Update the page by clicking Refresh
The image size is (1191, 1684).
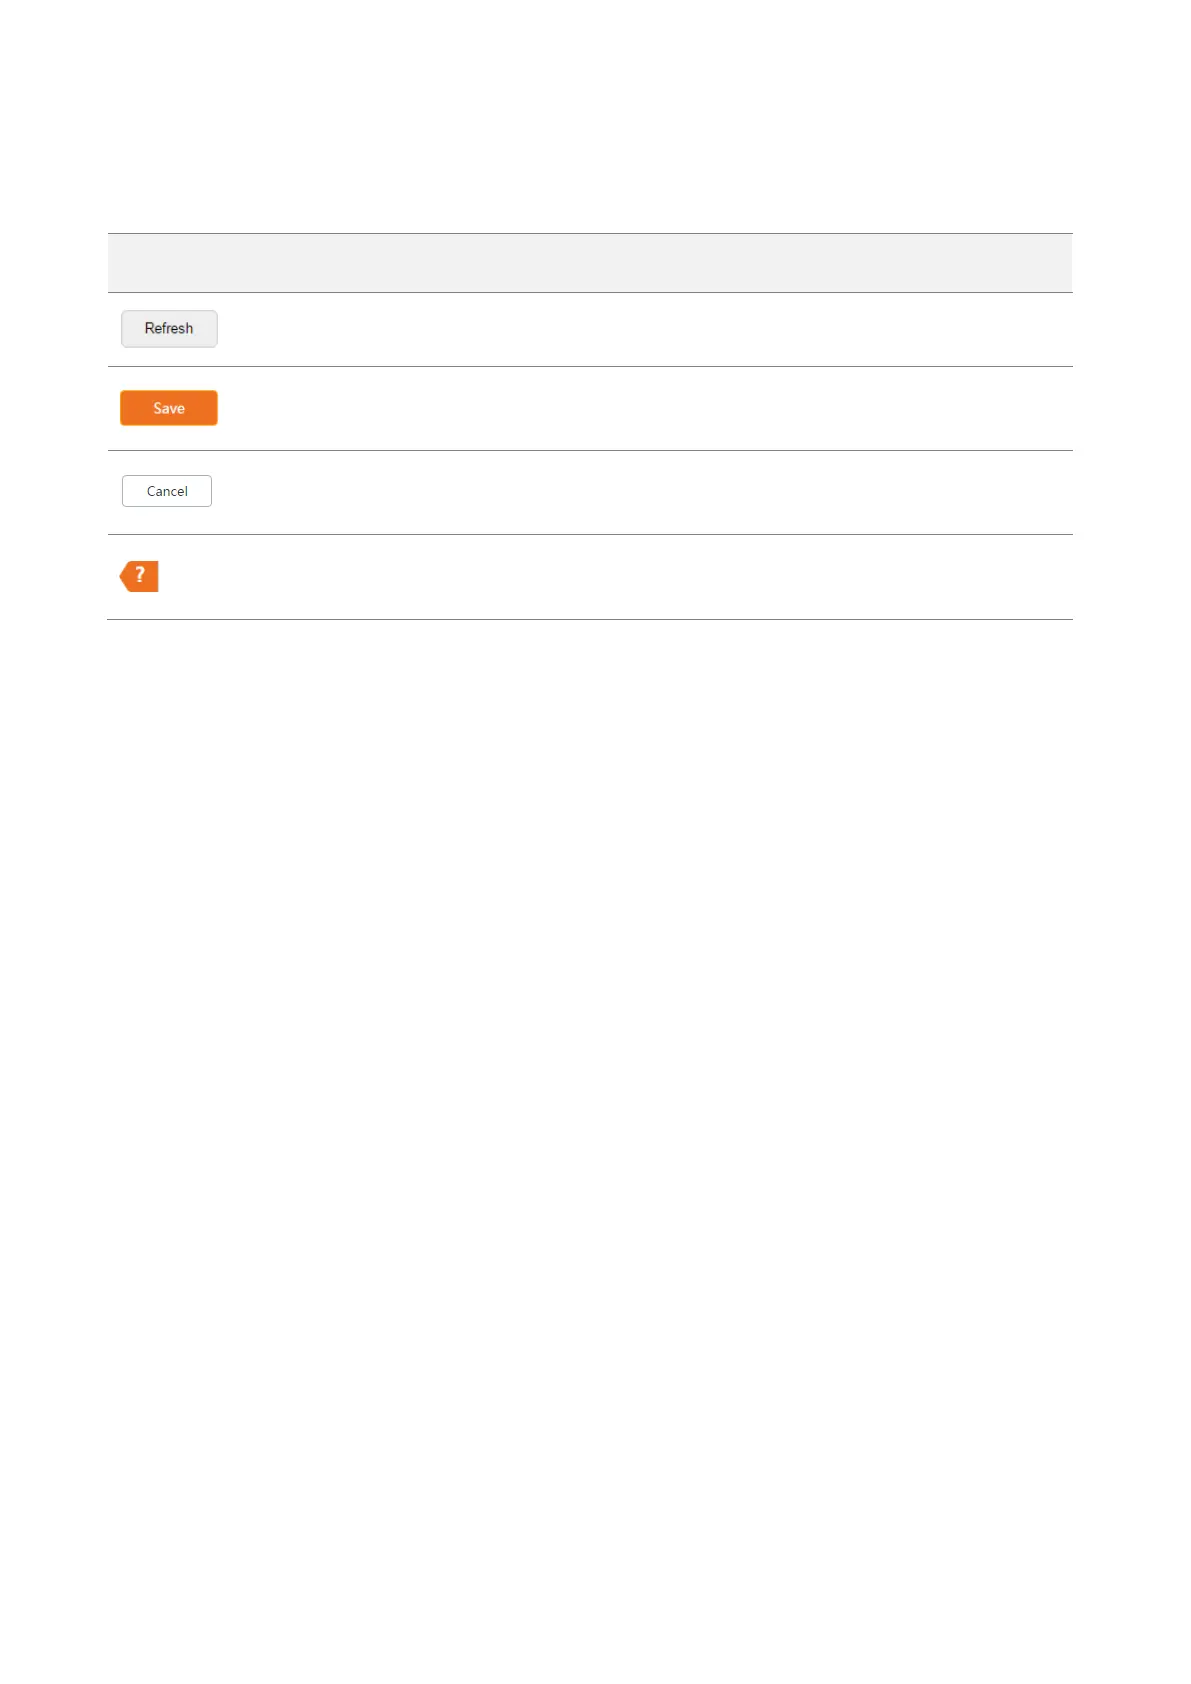169,329
